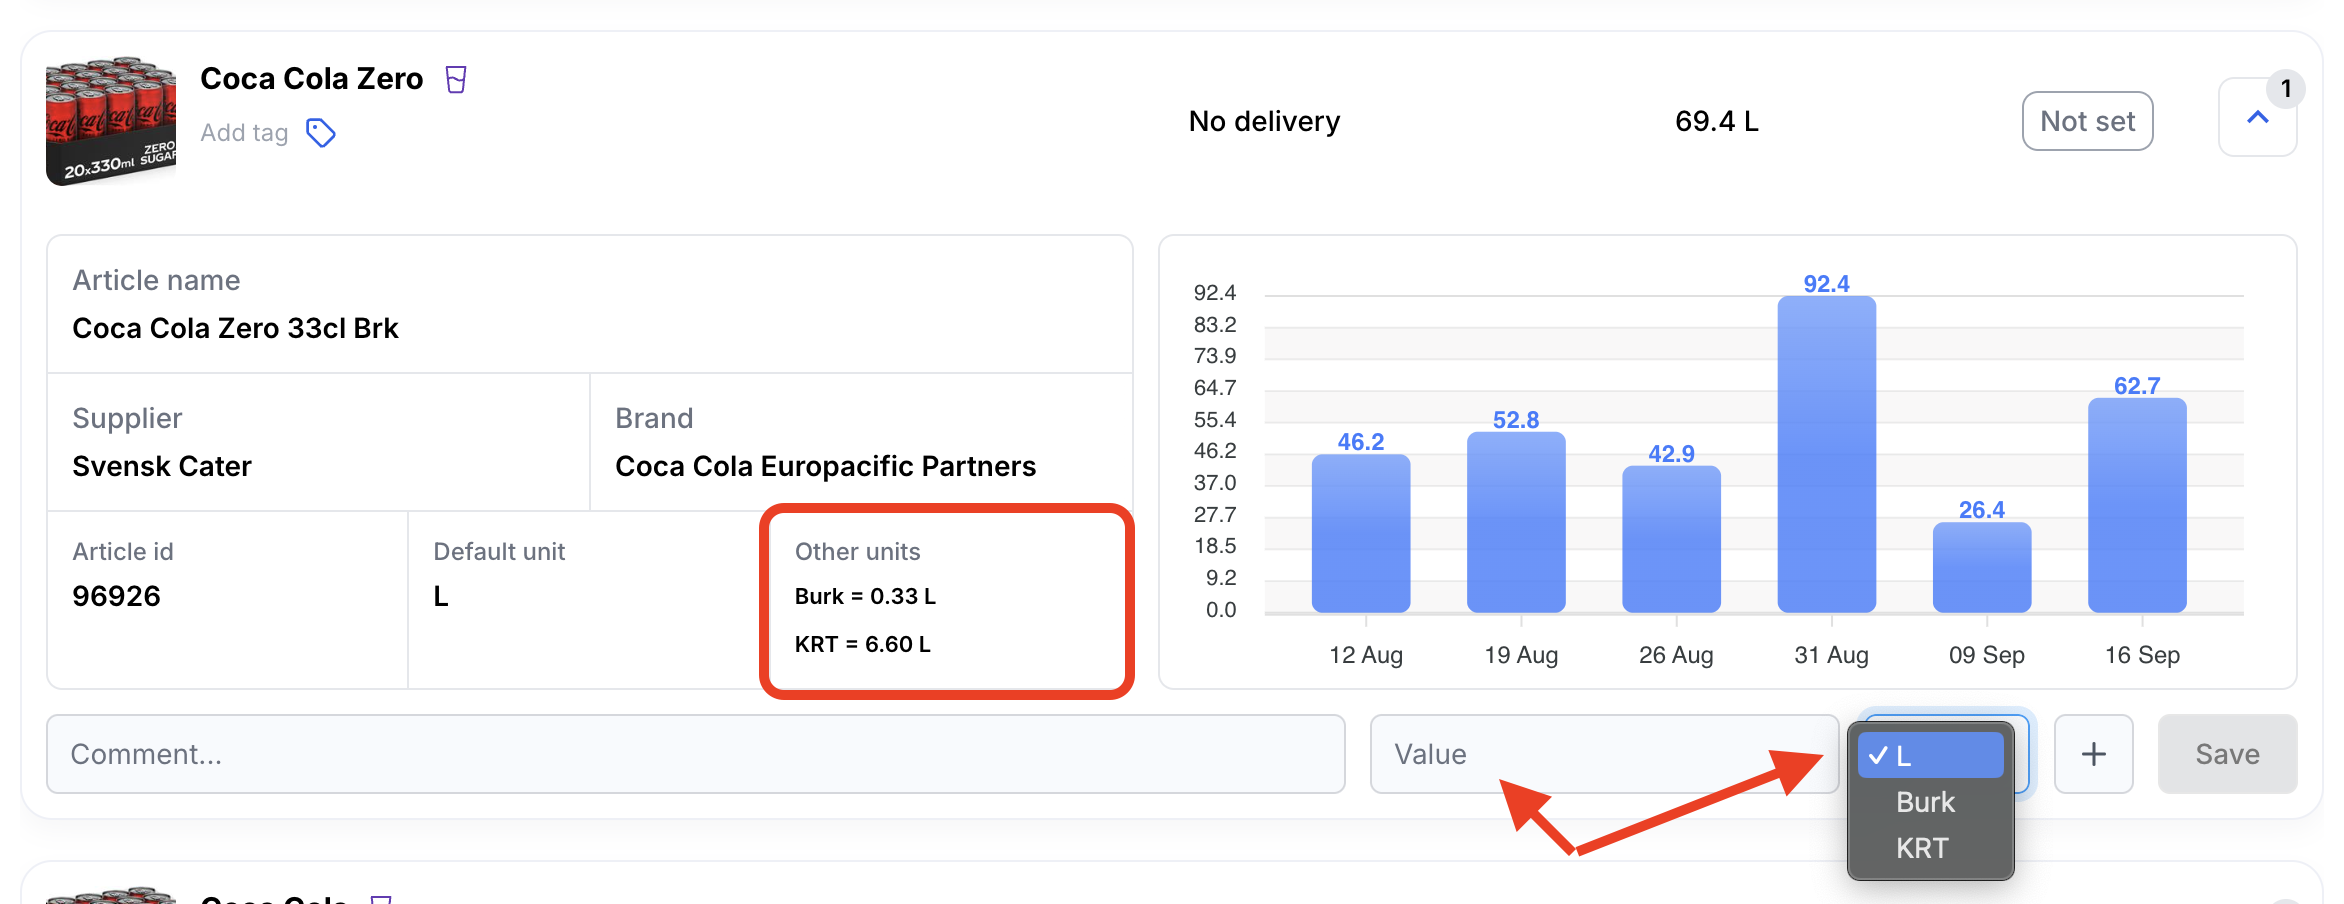Click the purple glass icon beside Coca Cola Zero
This screenshot has width=2344, height=904.
click(456, 79)
